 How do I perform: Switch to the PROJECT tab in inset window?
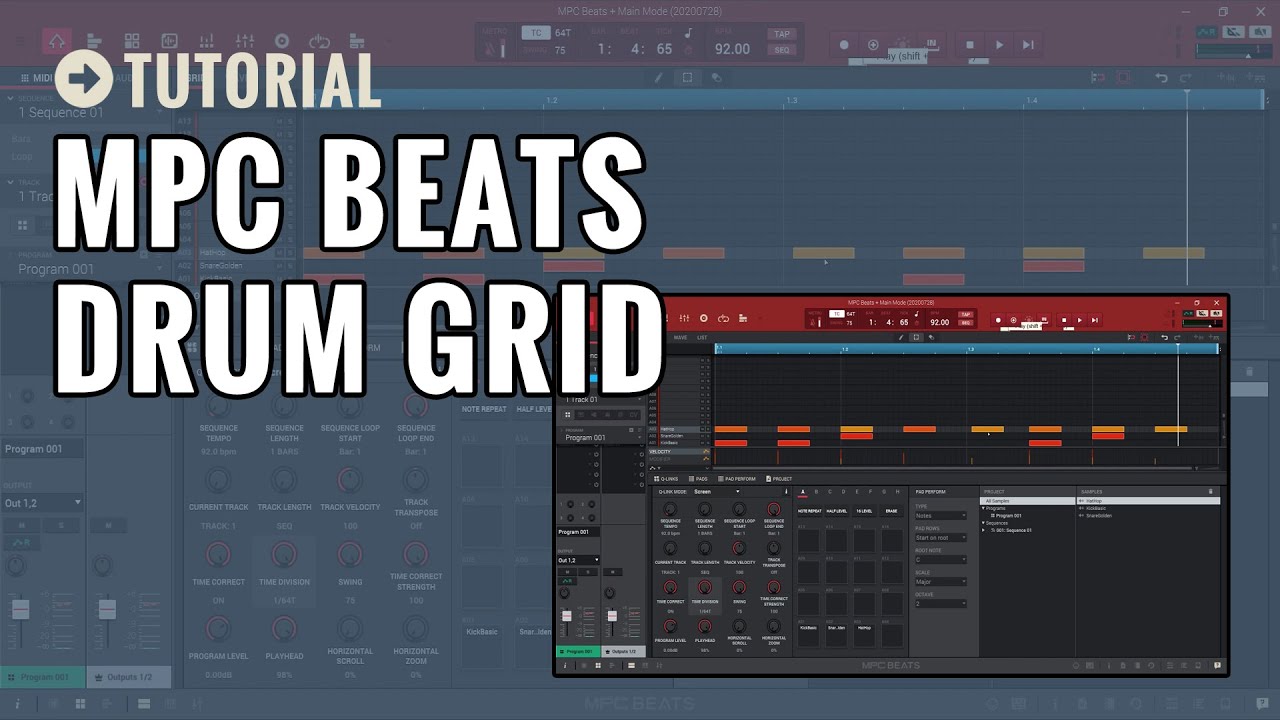click(779, 479)
